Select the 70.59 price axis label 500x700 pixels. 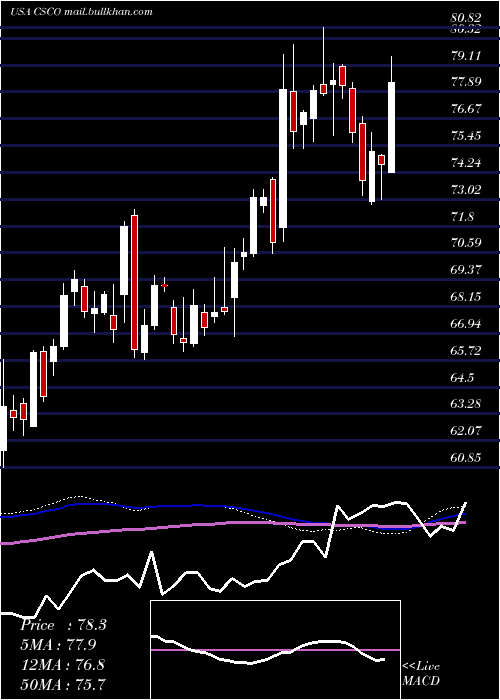pyautogui.click(x=466, y=243)
